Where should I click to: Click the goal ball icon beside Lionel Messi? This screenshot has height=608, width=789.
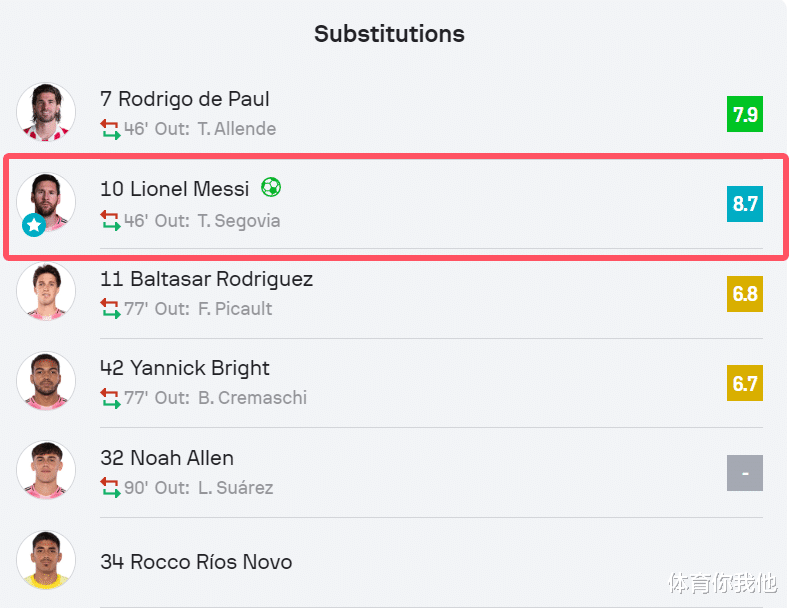click(x=271, y=187)
